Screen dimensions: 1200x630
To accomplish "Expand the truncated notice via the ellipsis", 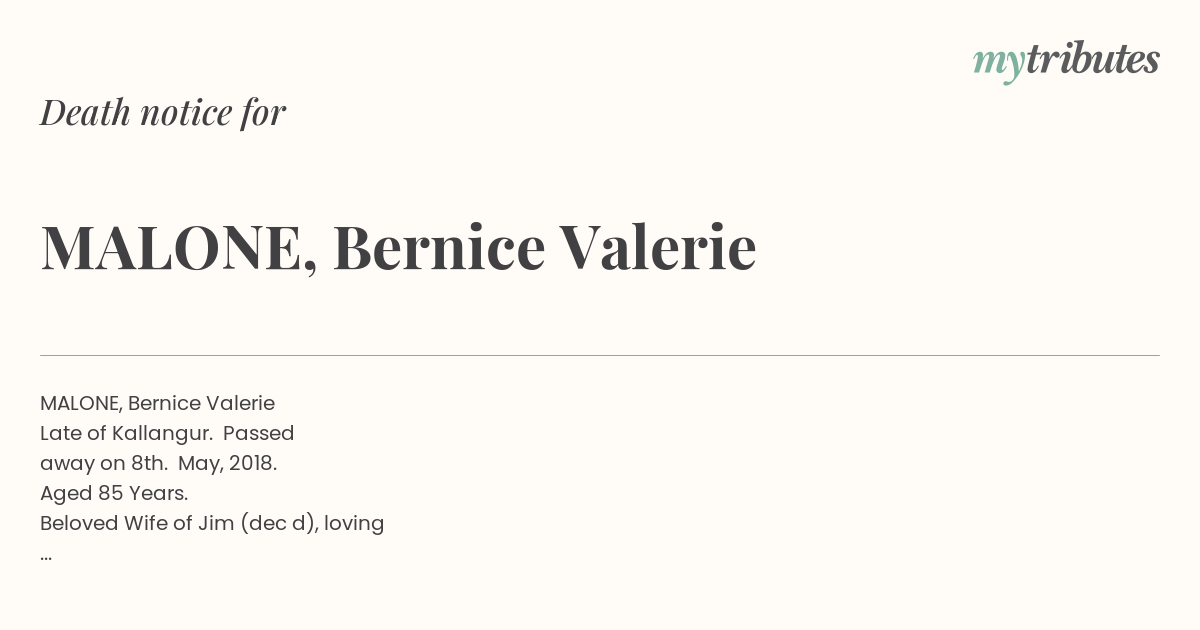I will [x=46, y=558].
